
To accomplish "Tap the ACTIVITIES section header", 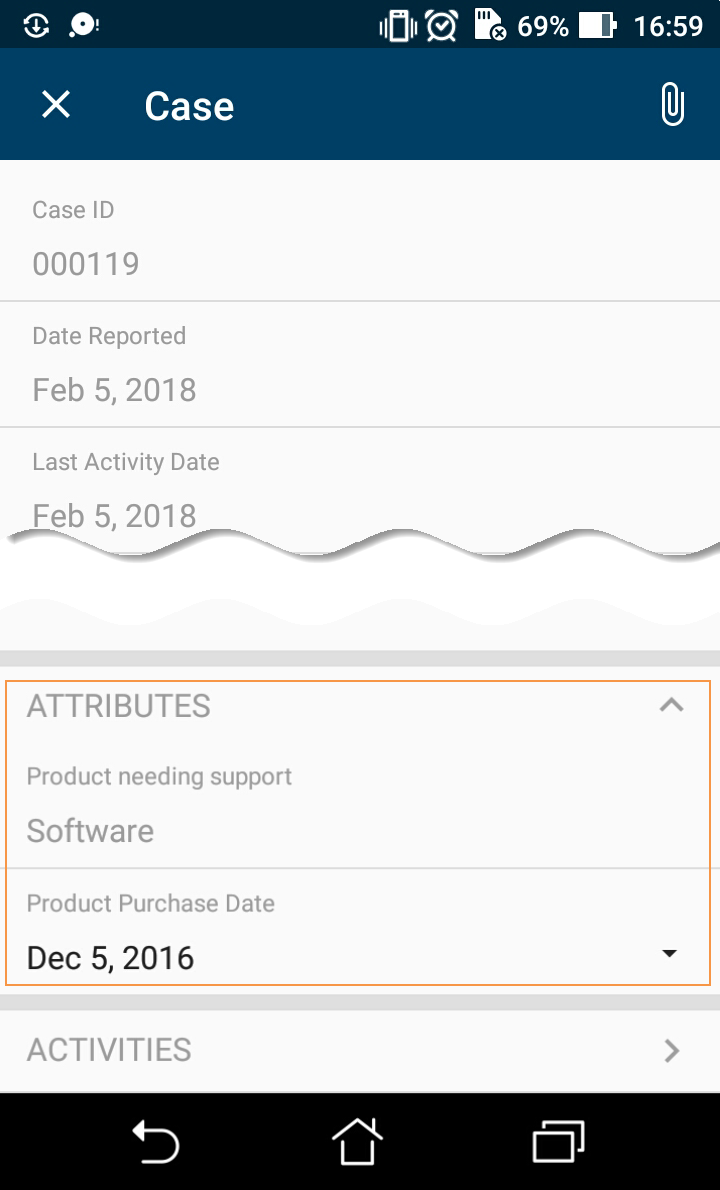I will (109, 1050).
